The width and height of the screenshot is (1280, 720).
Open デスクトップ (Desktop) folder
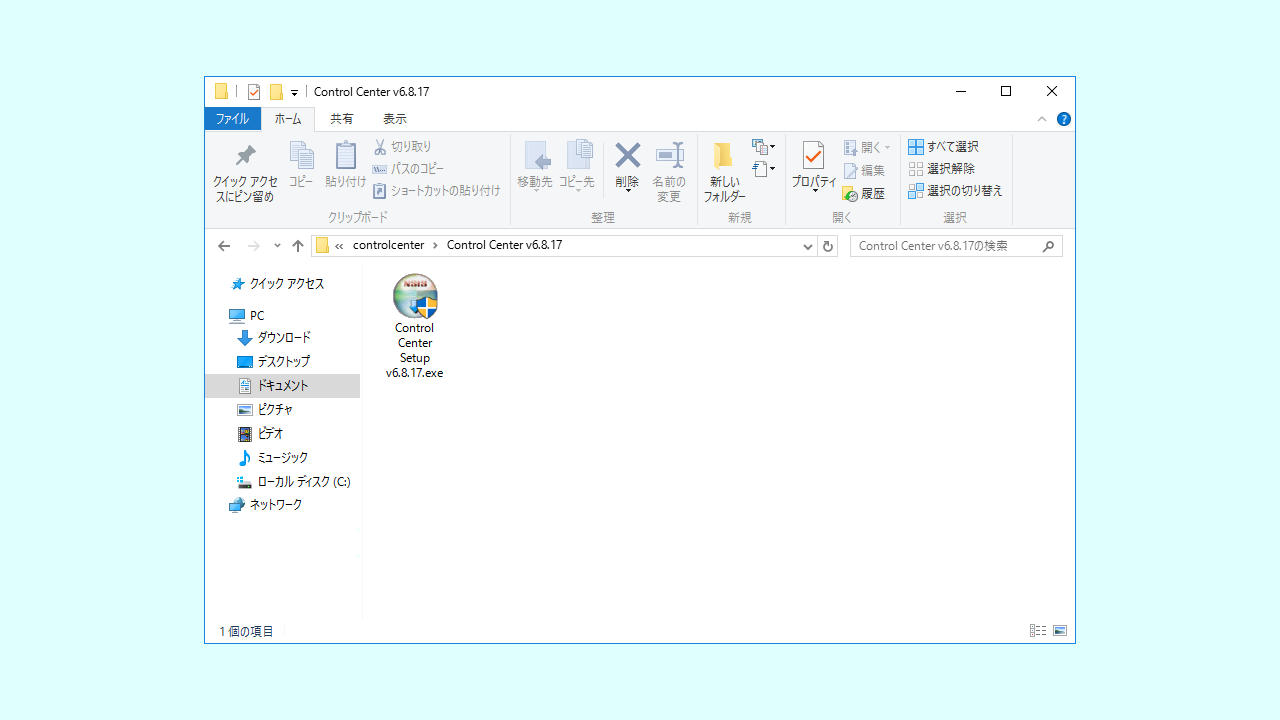(x=275, y=362)
